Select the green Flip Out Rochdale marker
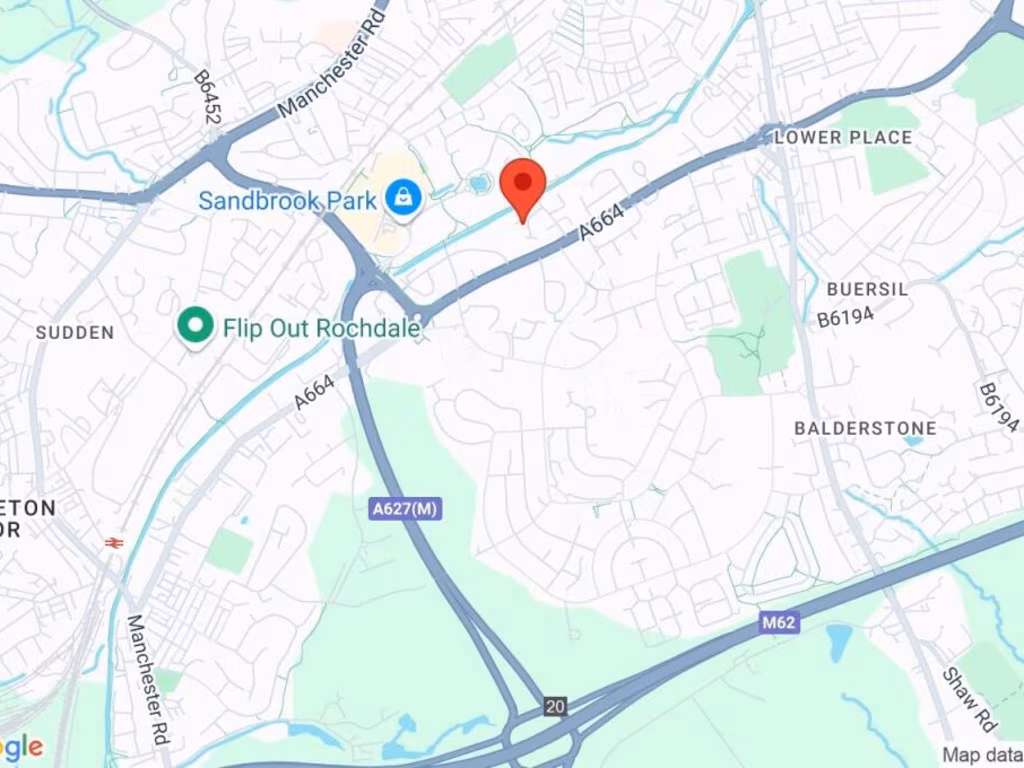The width and height of the screenshot is (1024, 768). (x=195, y=326)
